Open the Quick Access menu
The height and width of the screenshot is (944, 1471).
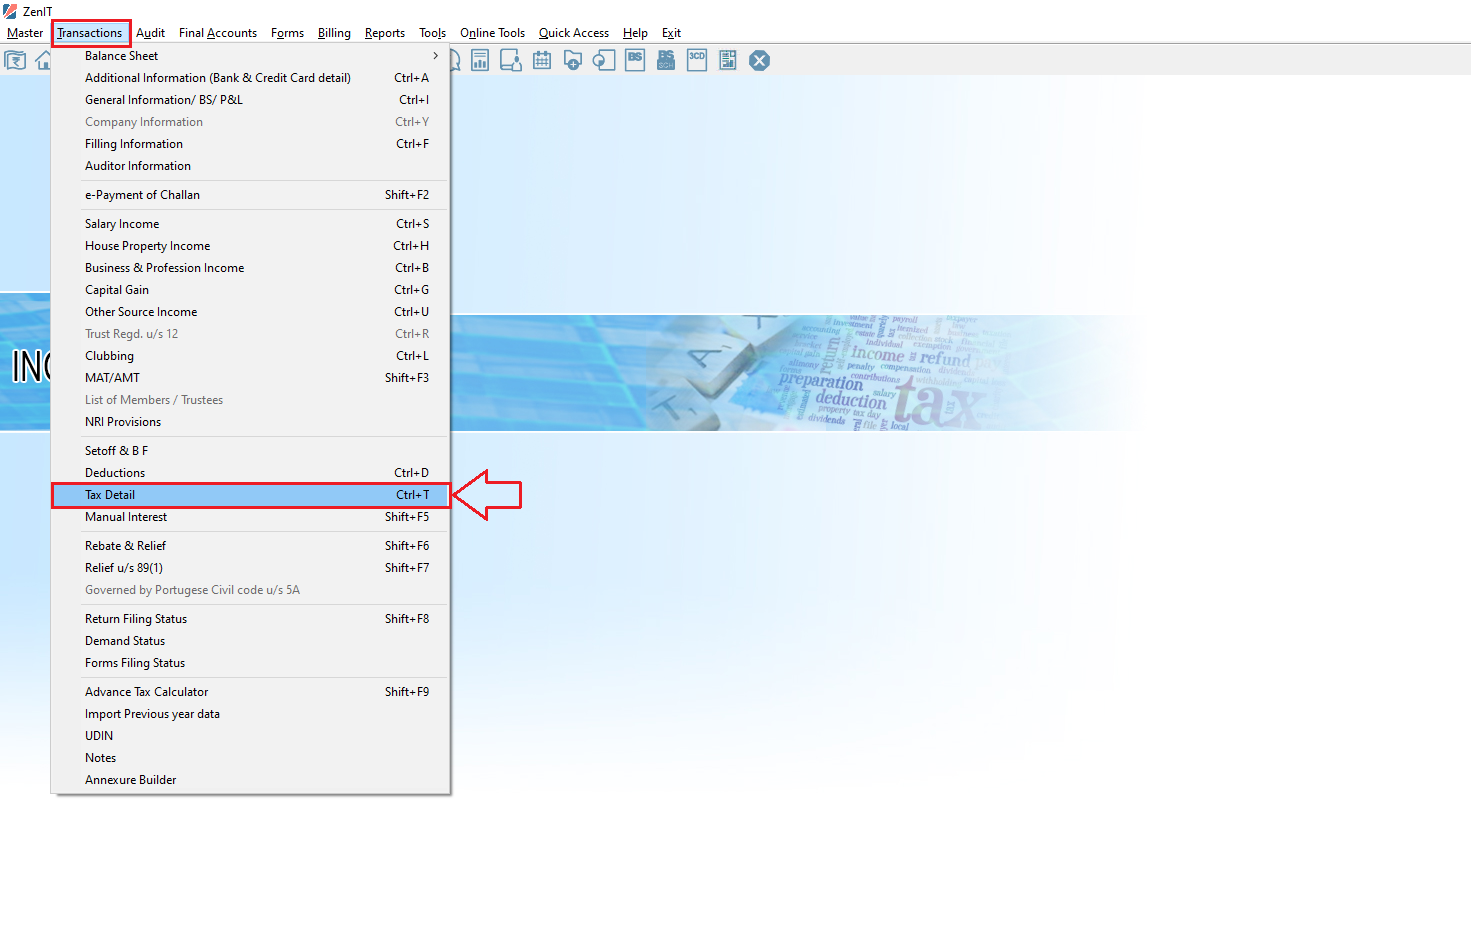click(574, 33)
